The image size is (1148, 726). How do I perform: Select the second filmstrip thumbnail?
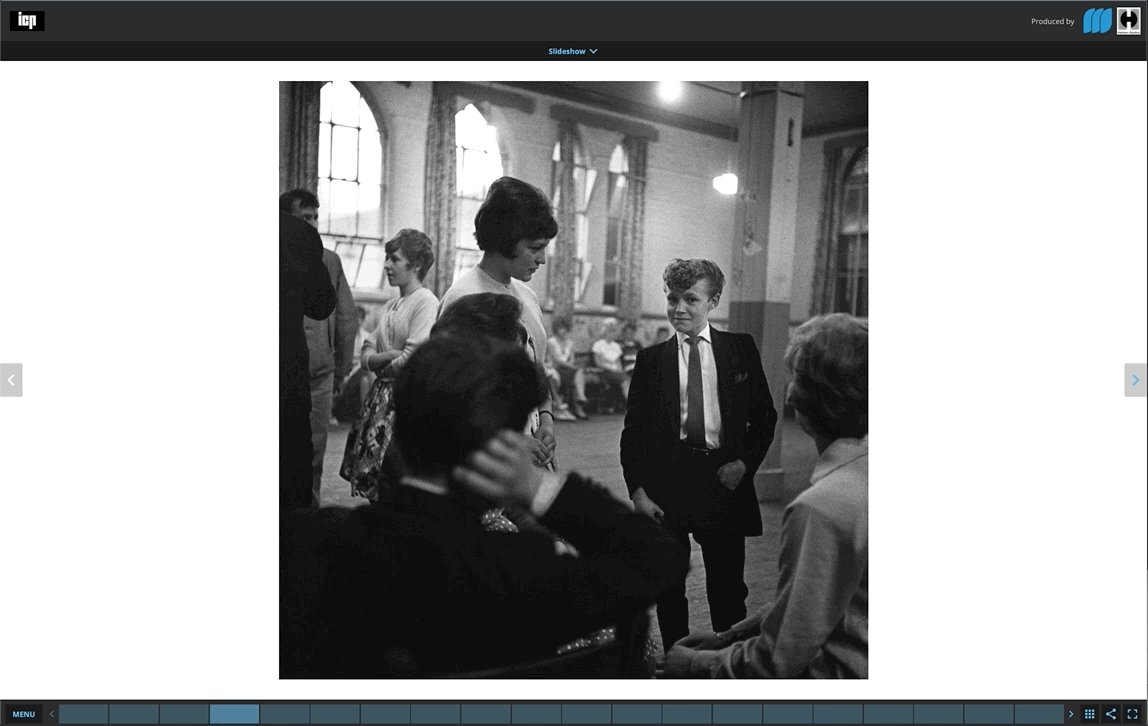[134, 714]
